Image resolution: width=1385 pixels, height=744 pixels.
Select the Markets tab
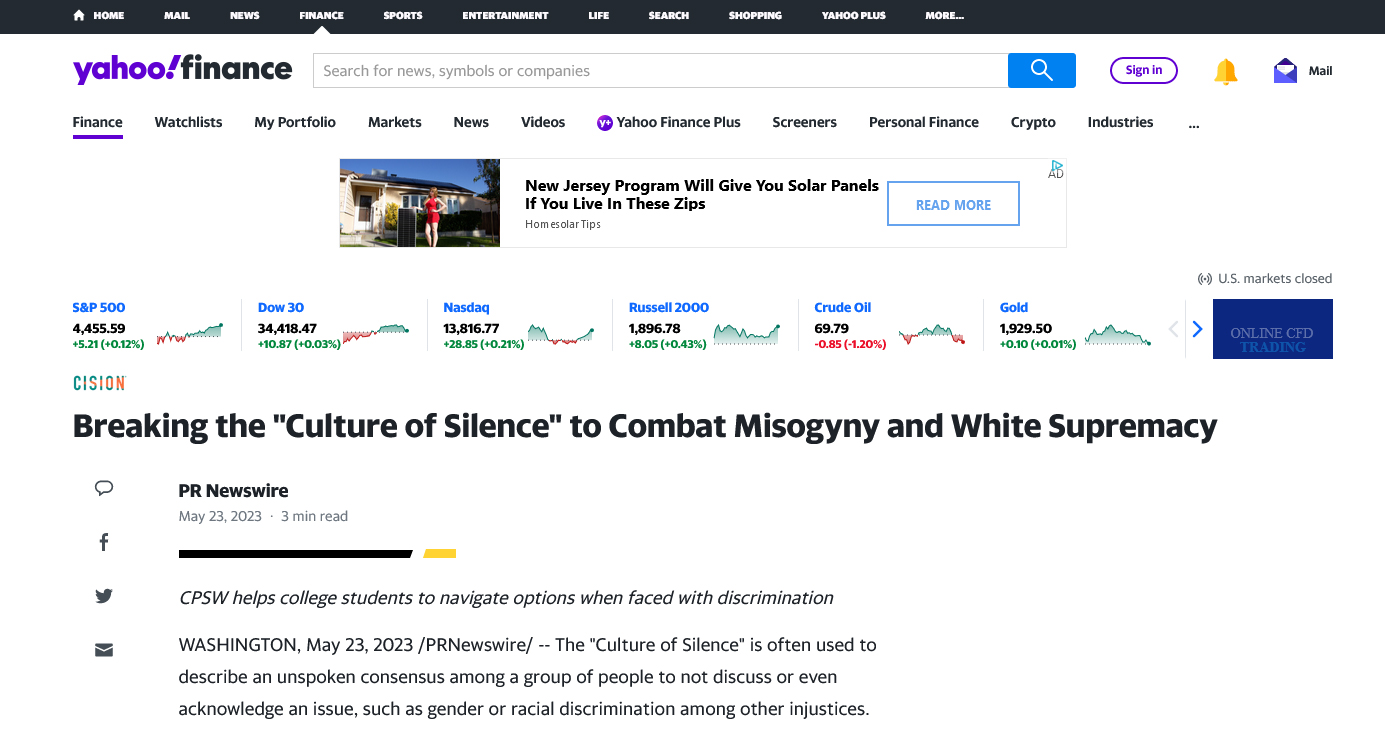(395, 122)
